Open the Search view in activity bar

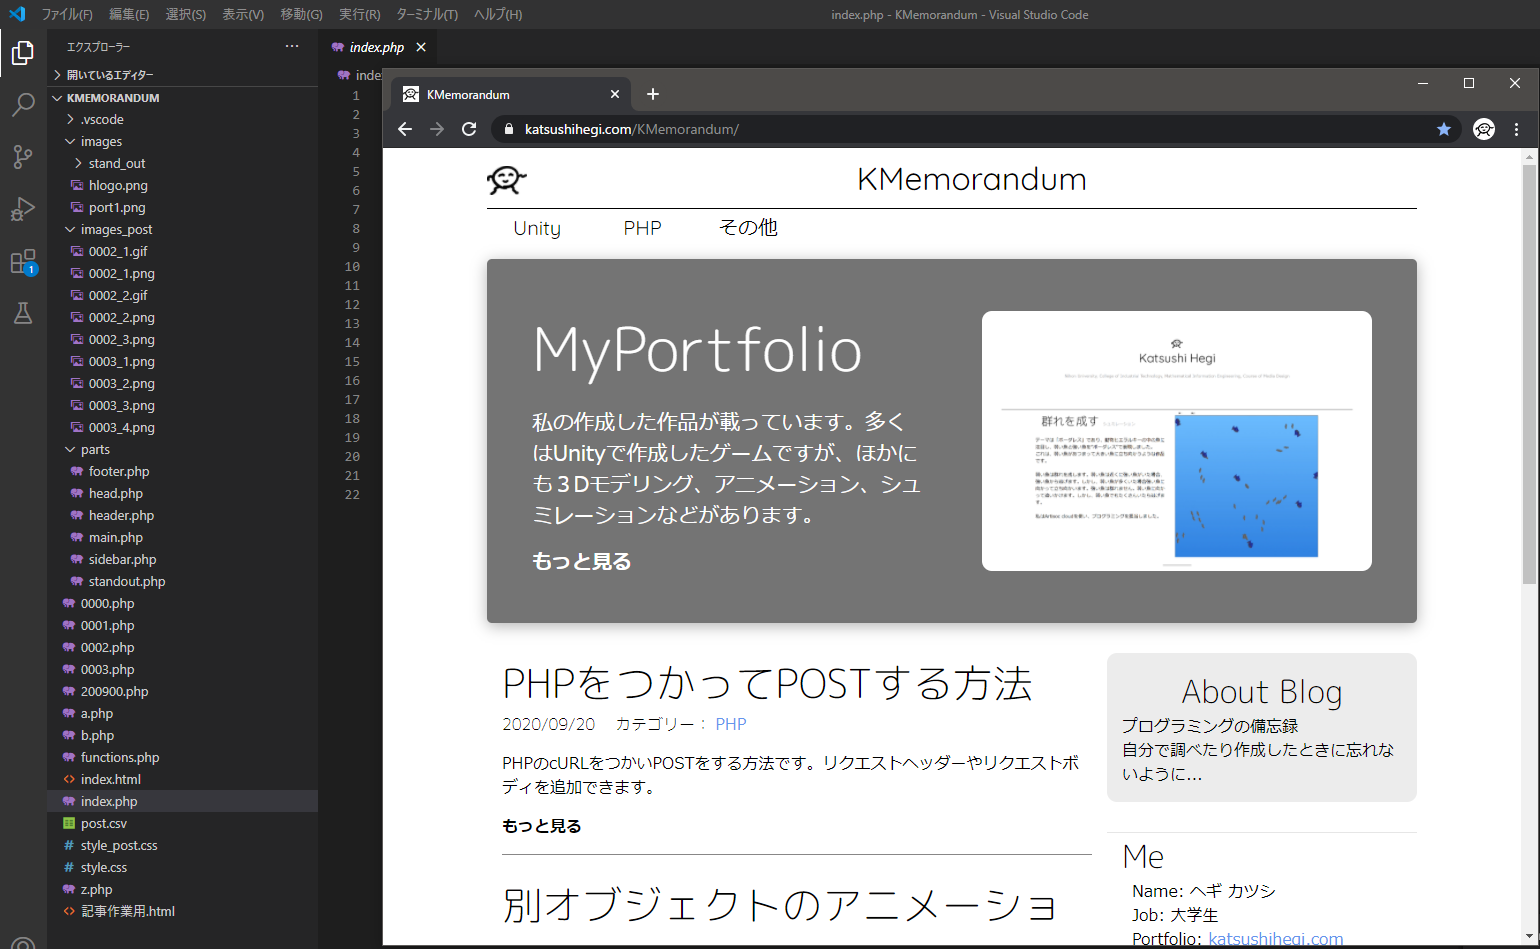[x=23, y=104]
